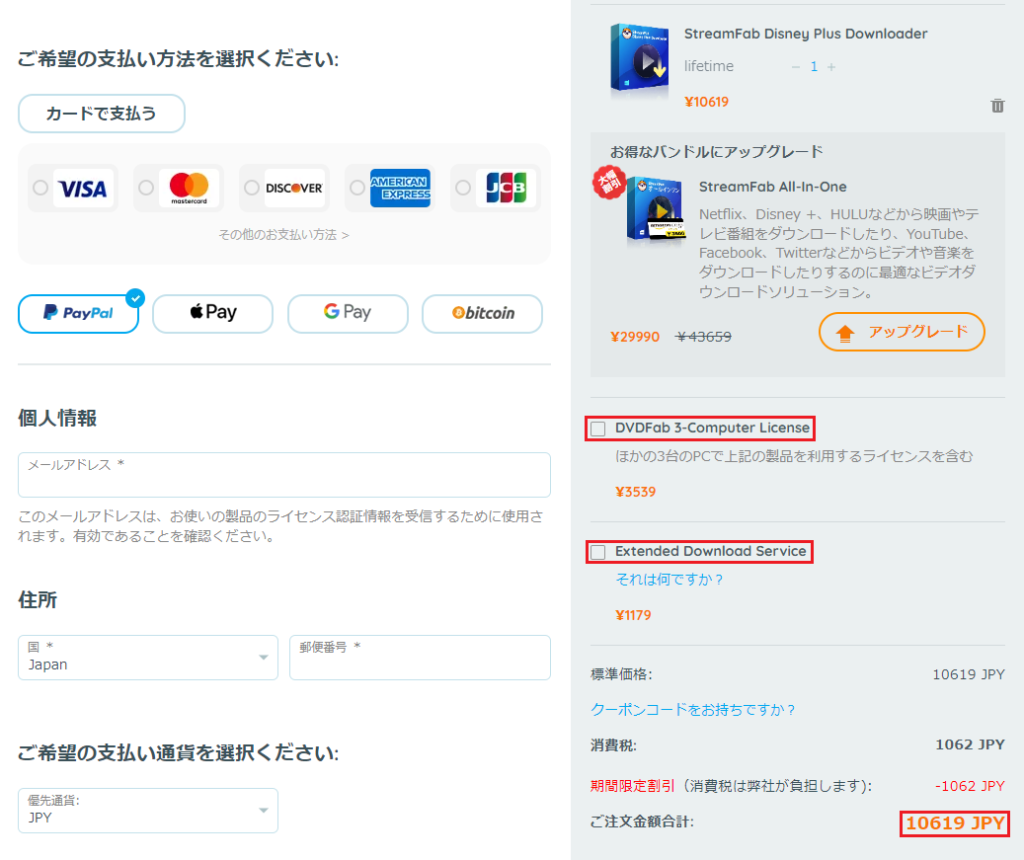Open the それは何ですか？ link
This screenshot has height=860, width=1024.
(669, 579)
